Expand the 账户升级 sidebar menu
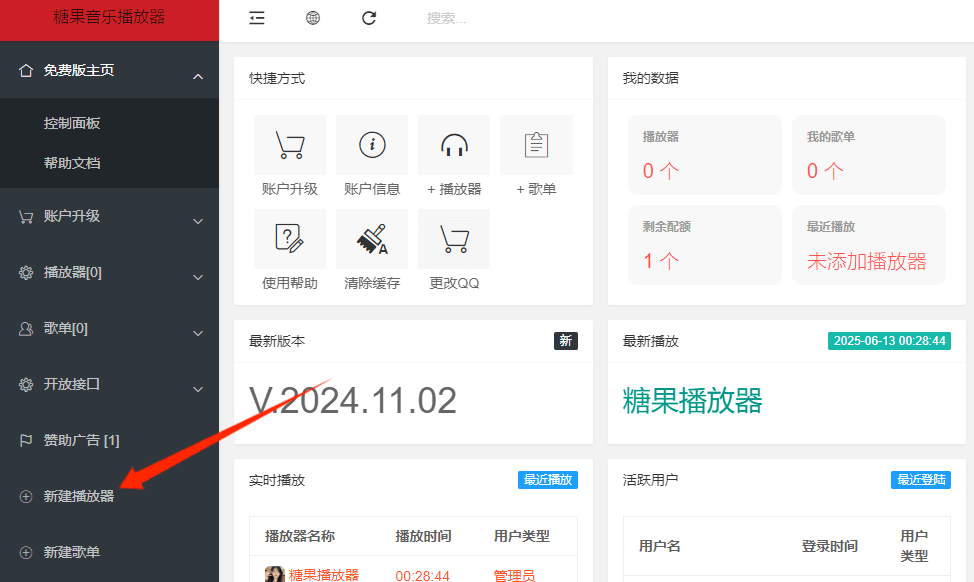Screen dimensions: 974x582 pos(109,216)
